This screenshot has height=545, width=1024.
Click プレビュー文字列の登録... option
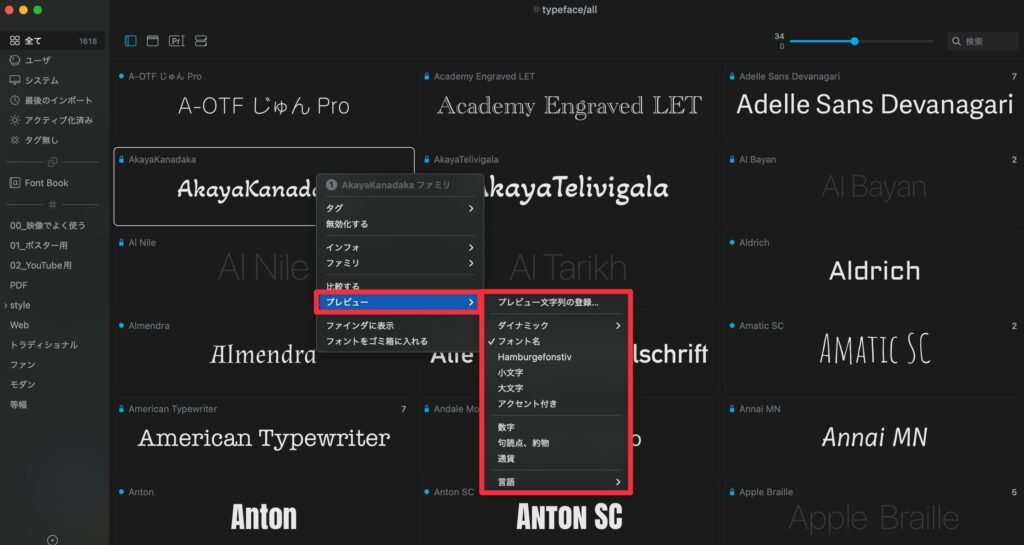(x=548, y=303)
